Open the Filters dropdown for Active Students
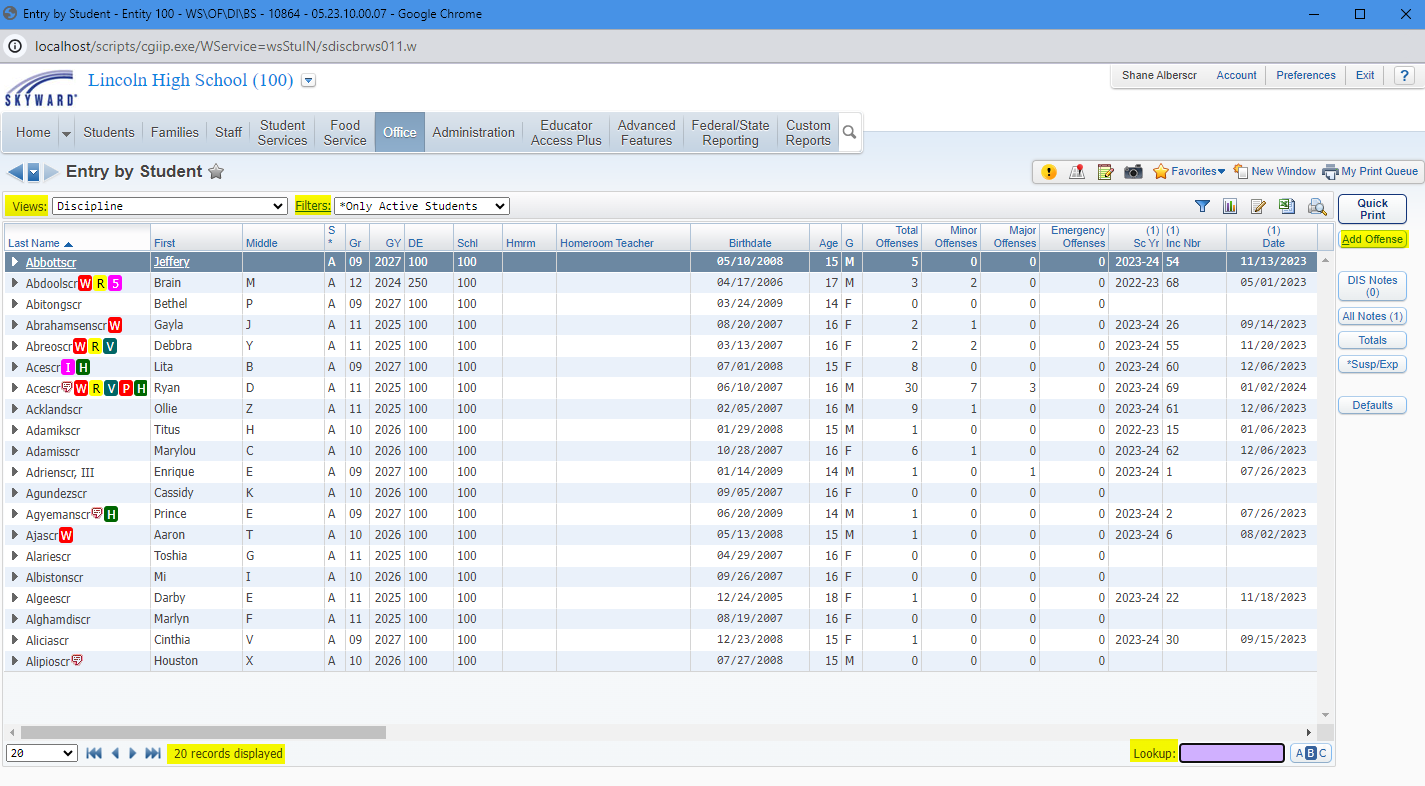Image resolution: width=1425 pixels, height=786 pixels. (x=421, y=206)
